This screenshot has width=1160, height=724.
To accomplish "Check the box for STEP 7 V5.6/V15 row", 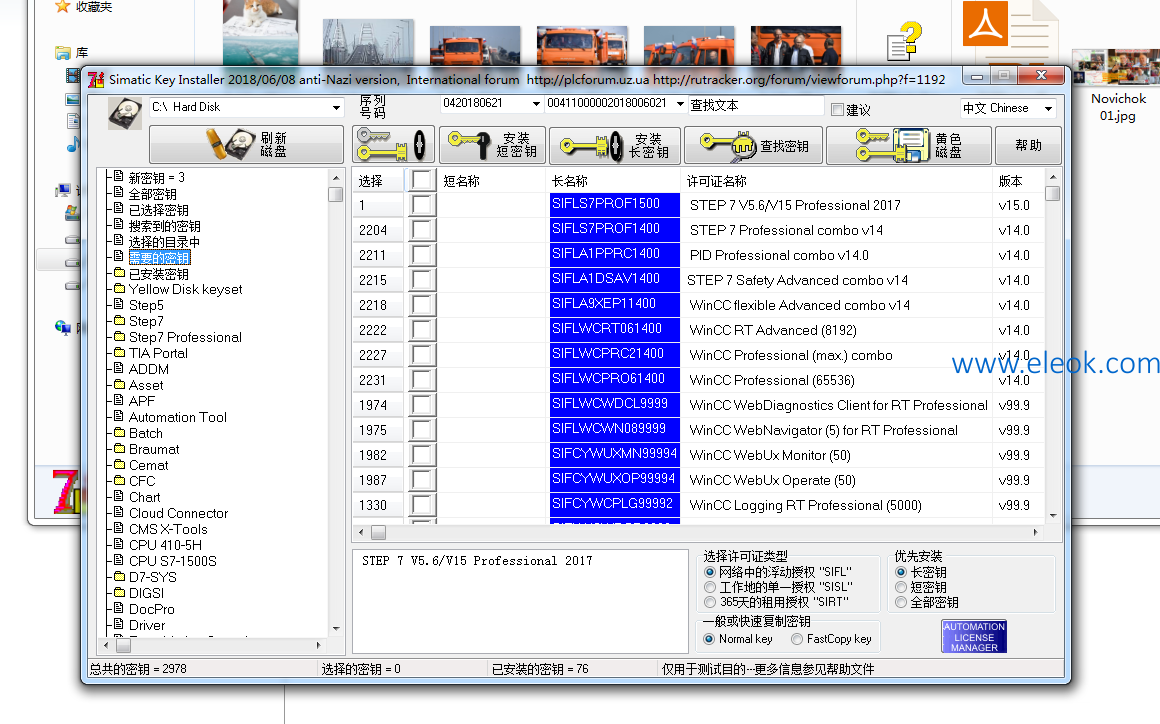I will click(x=422, y=205).
